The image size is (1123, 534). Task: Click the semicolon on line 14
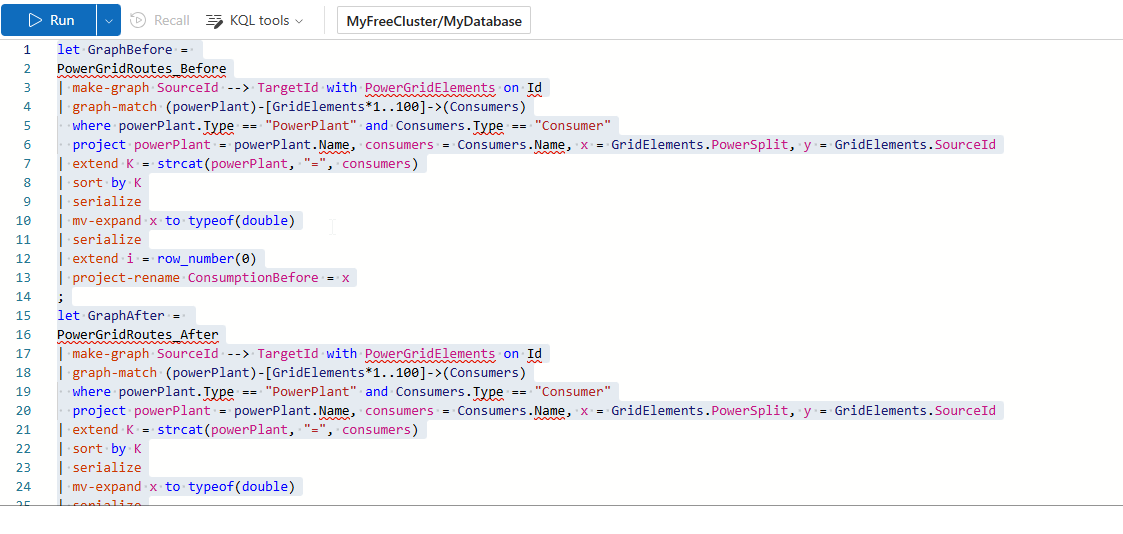pos(60,297)
